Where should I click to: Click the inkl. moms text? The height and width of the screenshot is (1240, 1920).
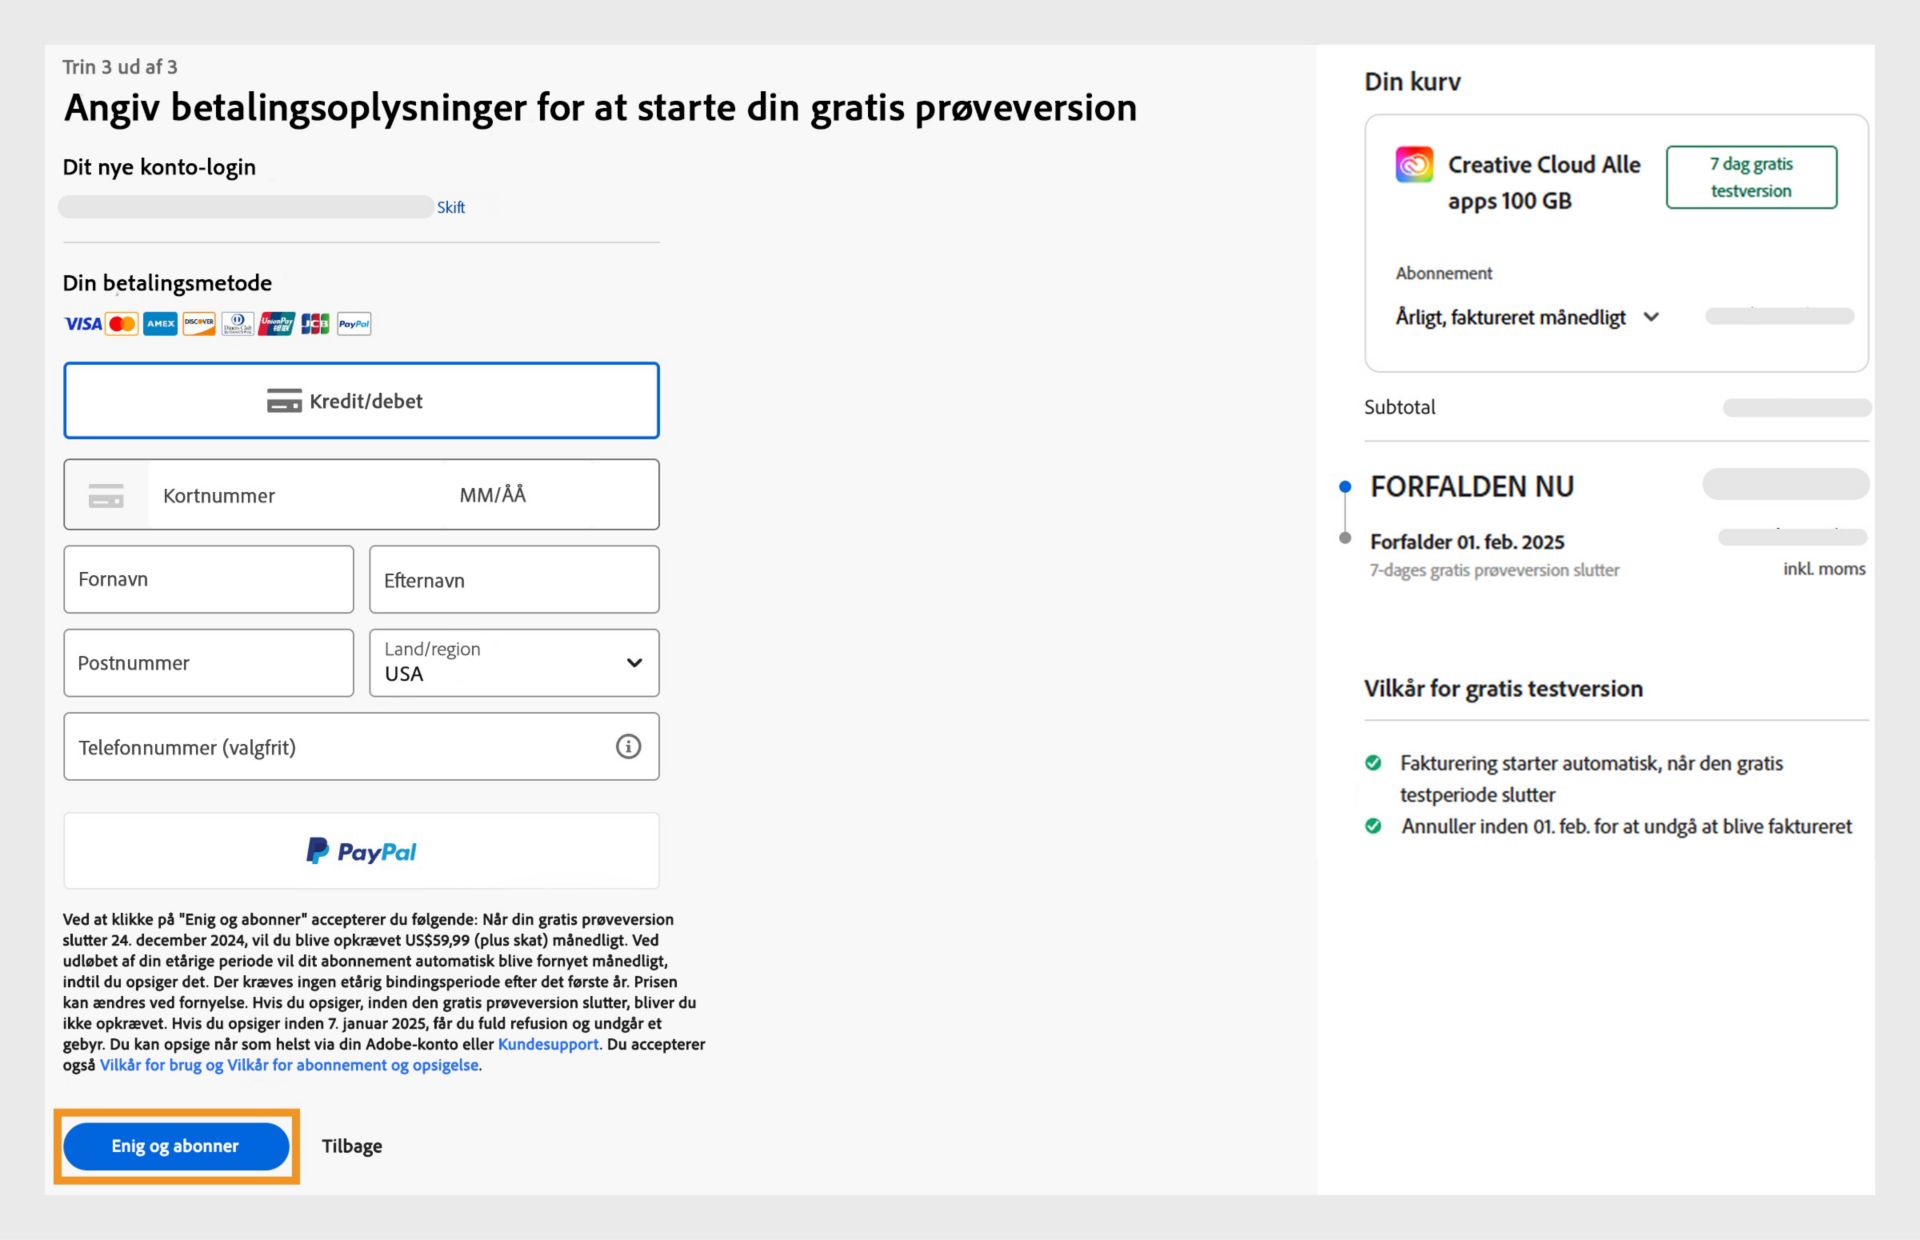click(x=1824, y=569)
